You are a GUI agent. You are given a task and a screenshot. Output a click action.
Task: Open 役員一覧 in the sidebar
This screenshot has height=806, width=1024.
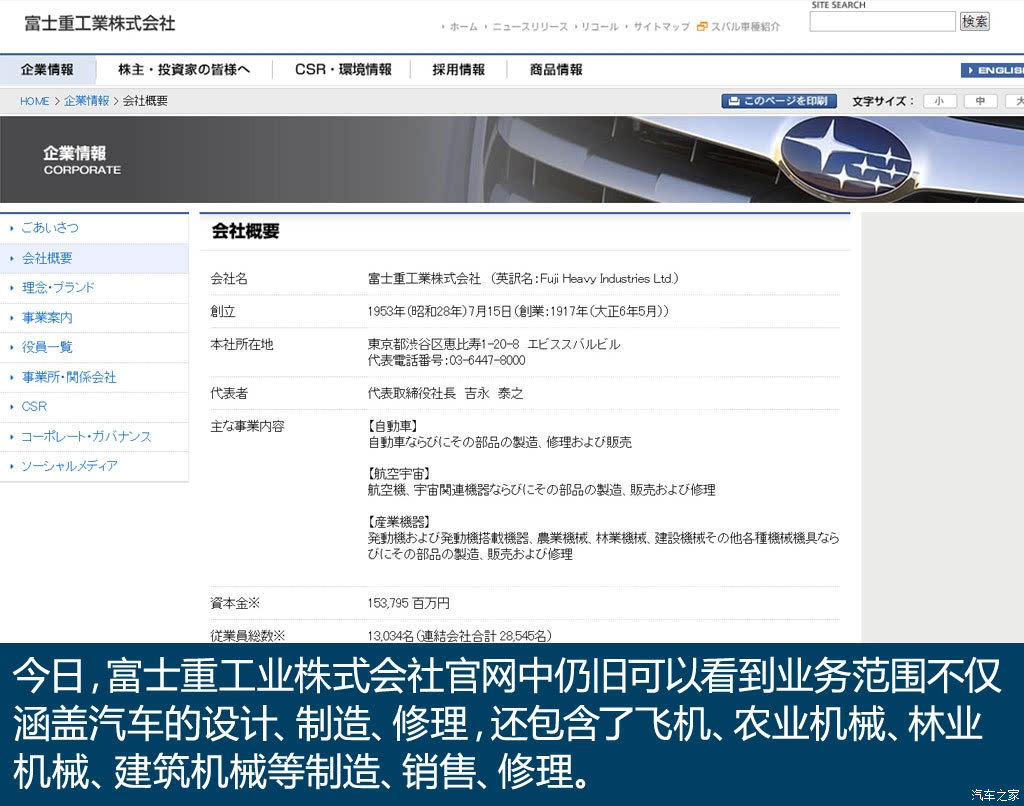point(47,347)
